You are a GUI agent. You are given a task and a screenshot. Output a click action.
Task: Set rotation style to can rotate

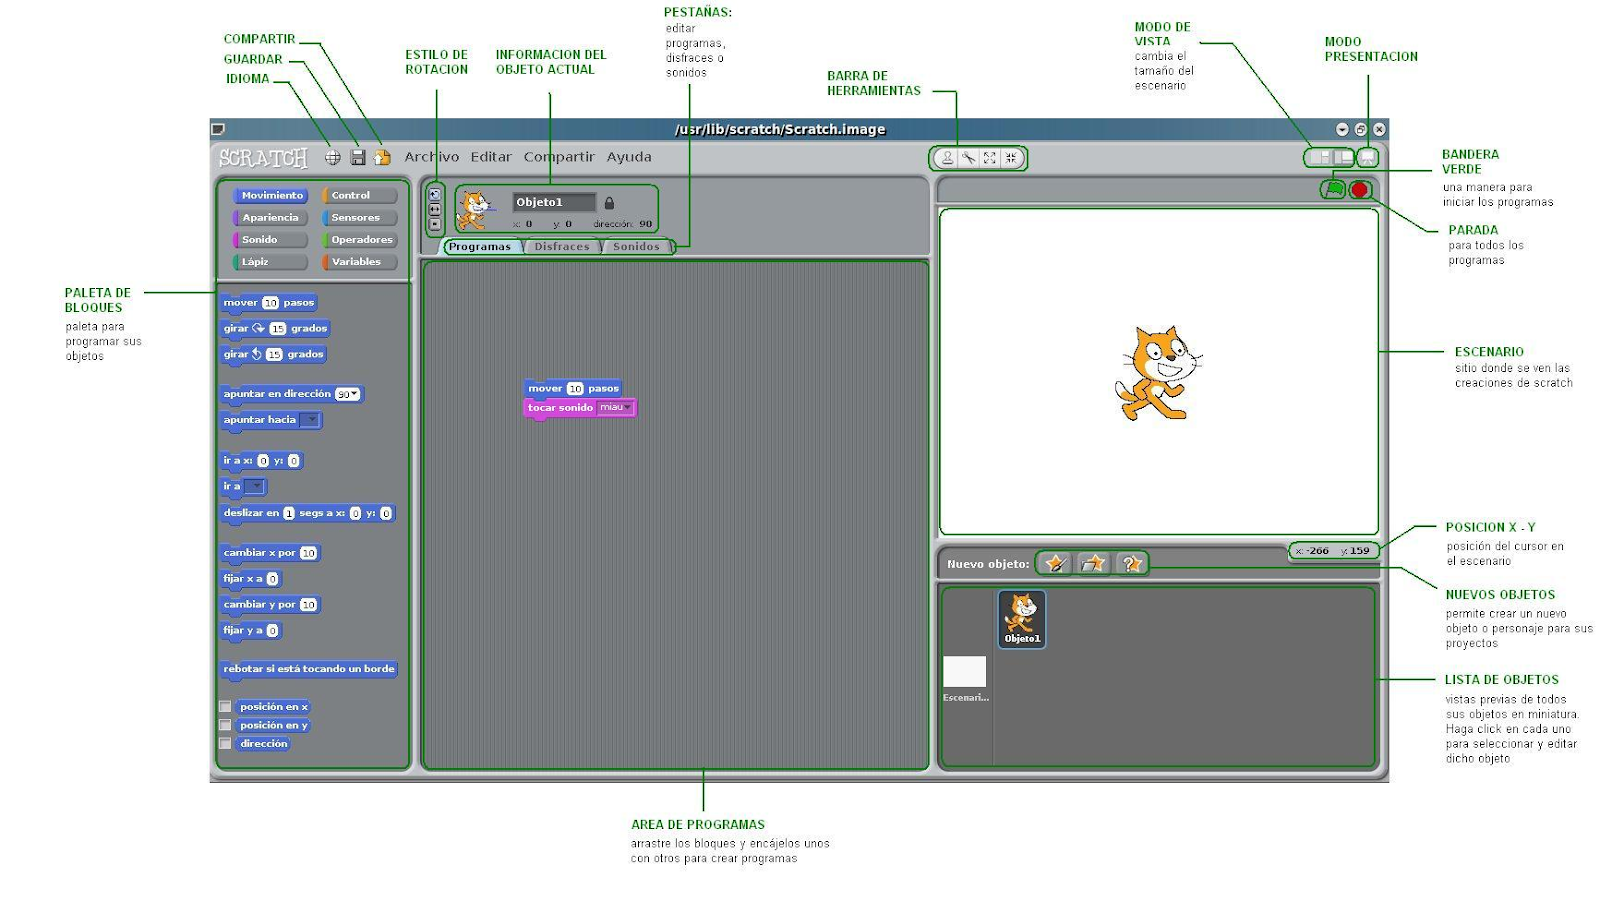pos(434,195)
